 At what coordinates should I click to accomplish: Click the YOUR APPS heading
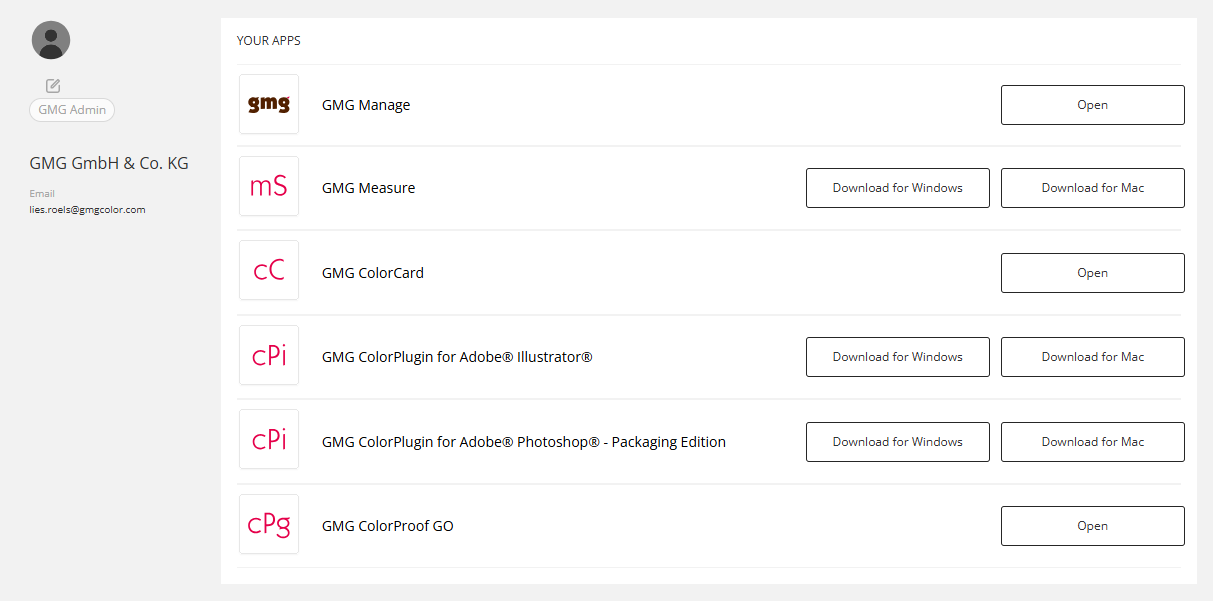(x=269, y=41)
